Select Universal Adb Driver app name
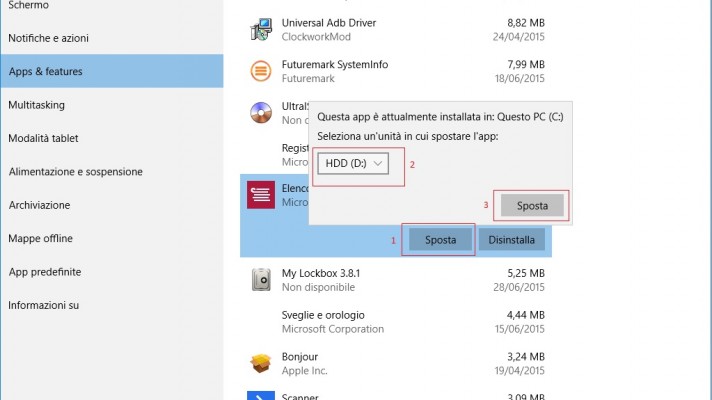This screenshot has width=712, height=400. tap(329, 23)
